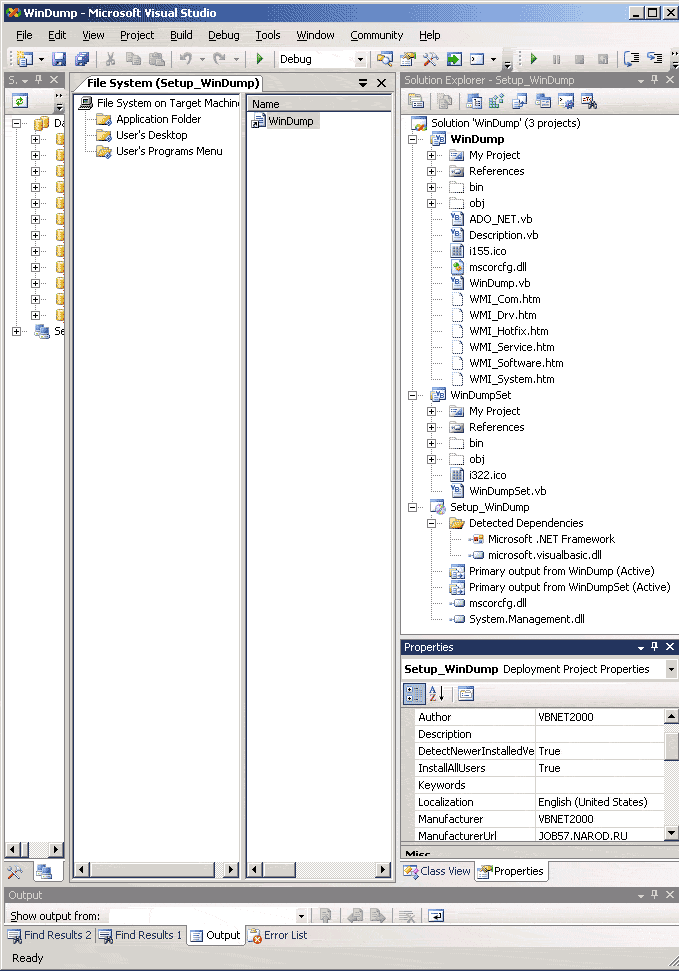Click the Properties grid scroll-up arrow
The width and height of the screenshot is (679, 971).
tap(671, 716)
